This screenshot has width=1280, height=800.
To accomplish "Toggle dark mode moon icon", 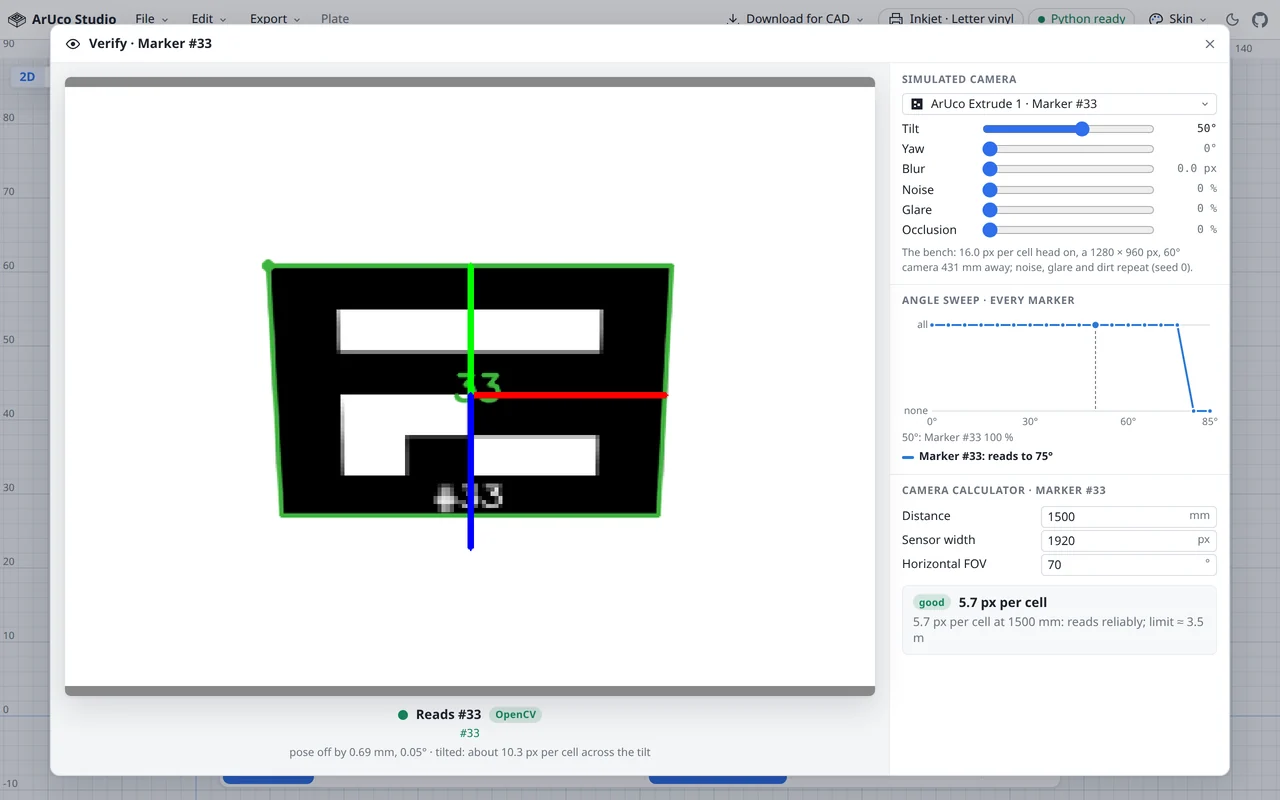I will point(1232,19).
